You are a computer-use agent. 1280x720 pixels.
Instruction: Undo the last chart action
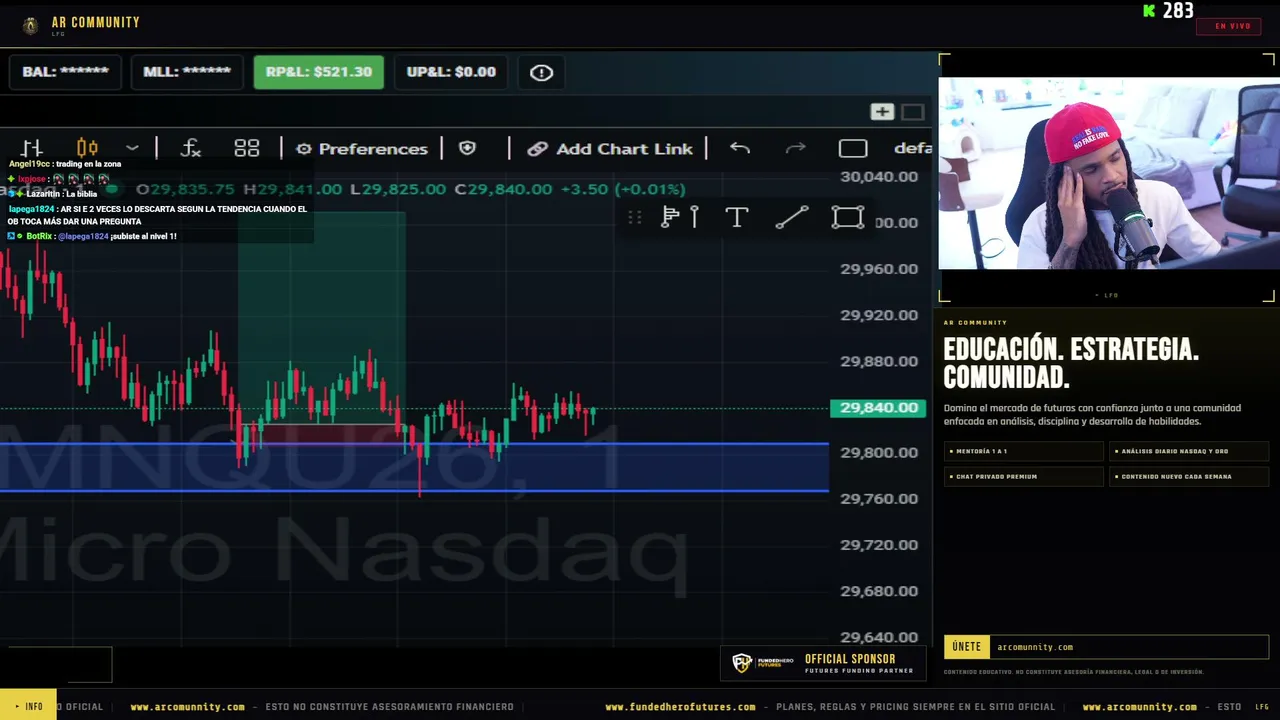pos(740,148)
